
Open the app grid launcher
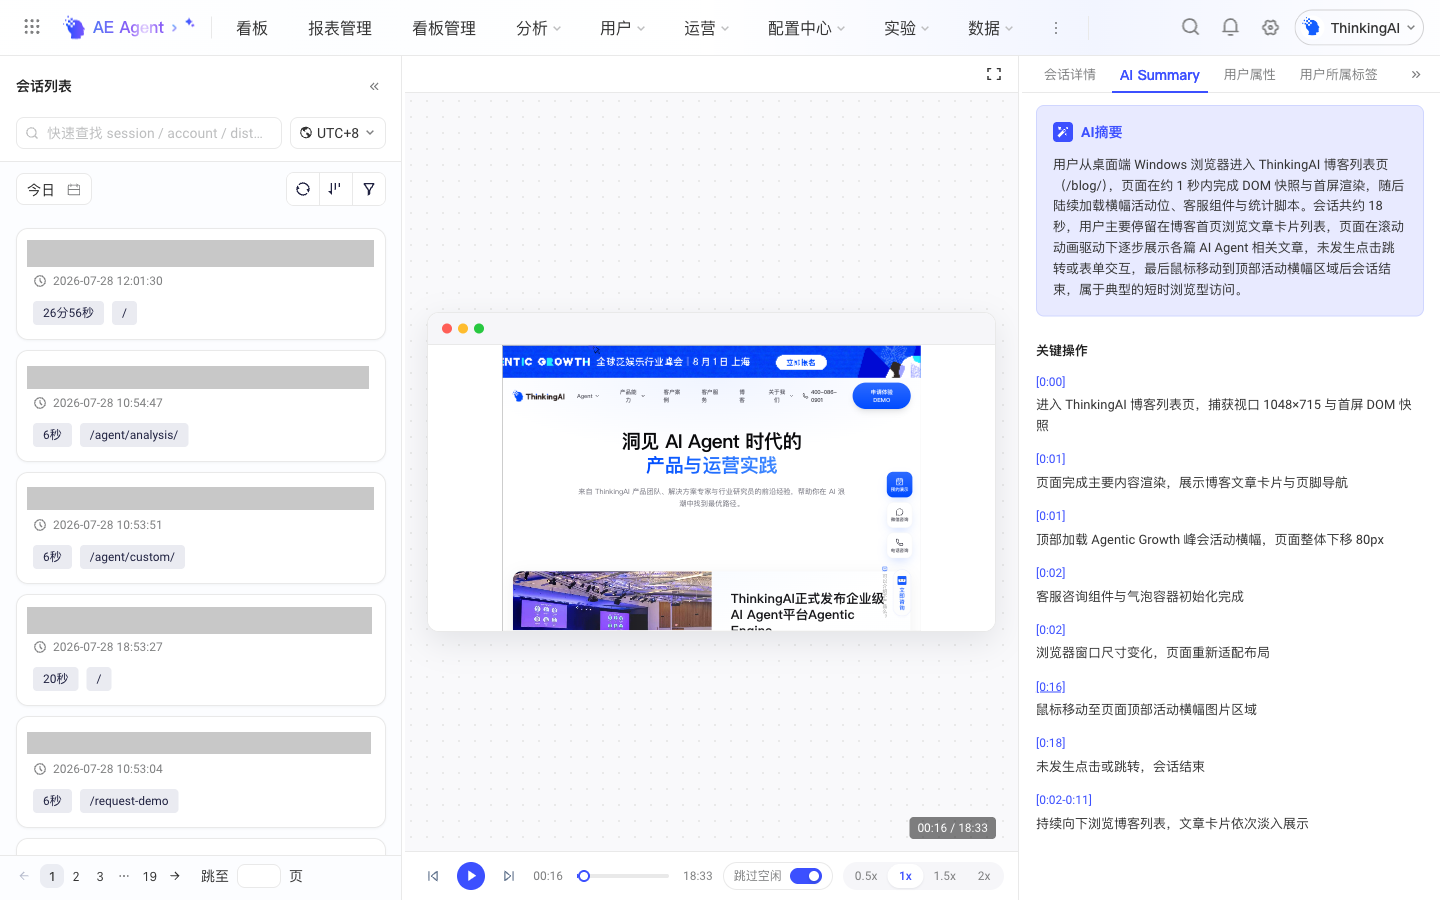32,27
